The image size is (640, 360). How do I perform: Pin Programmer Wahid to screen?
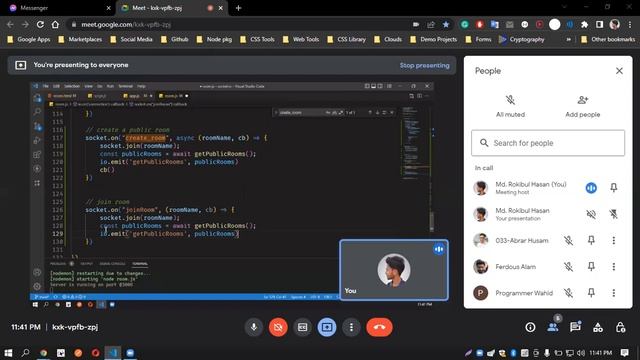pos(591,293)
